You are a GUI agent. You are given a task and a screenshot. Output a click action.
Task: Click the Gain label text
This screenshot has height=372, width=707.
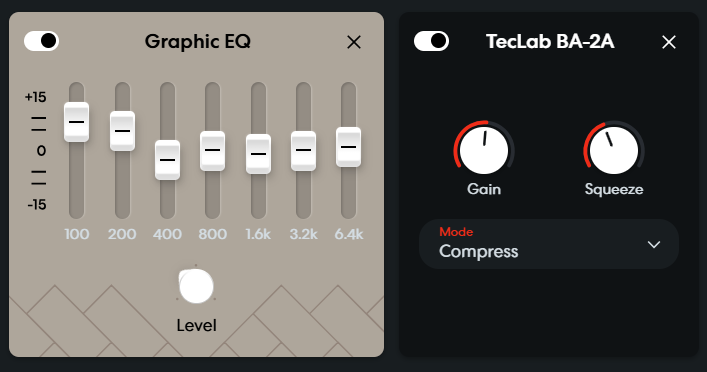click(484, 189)
